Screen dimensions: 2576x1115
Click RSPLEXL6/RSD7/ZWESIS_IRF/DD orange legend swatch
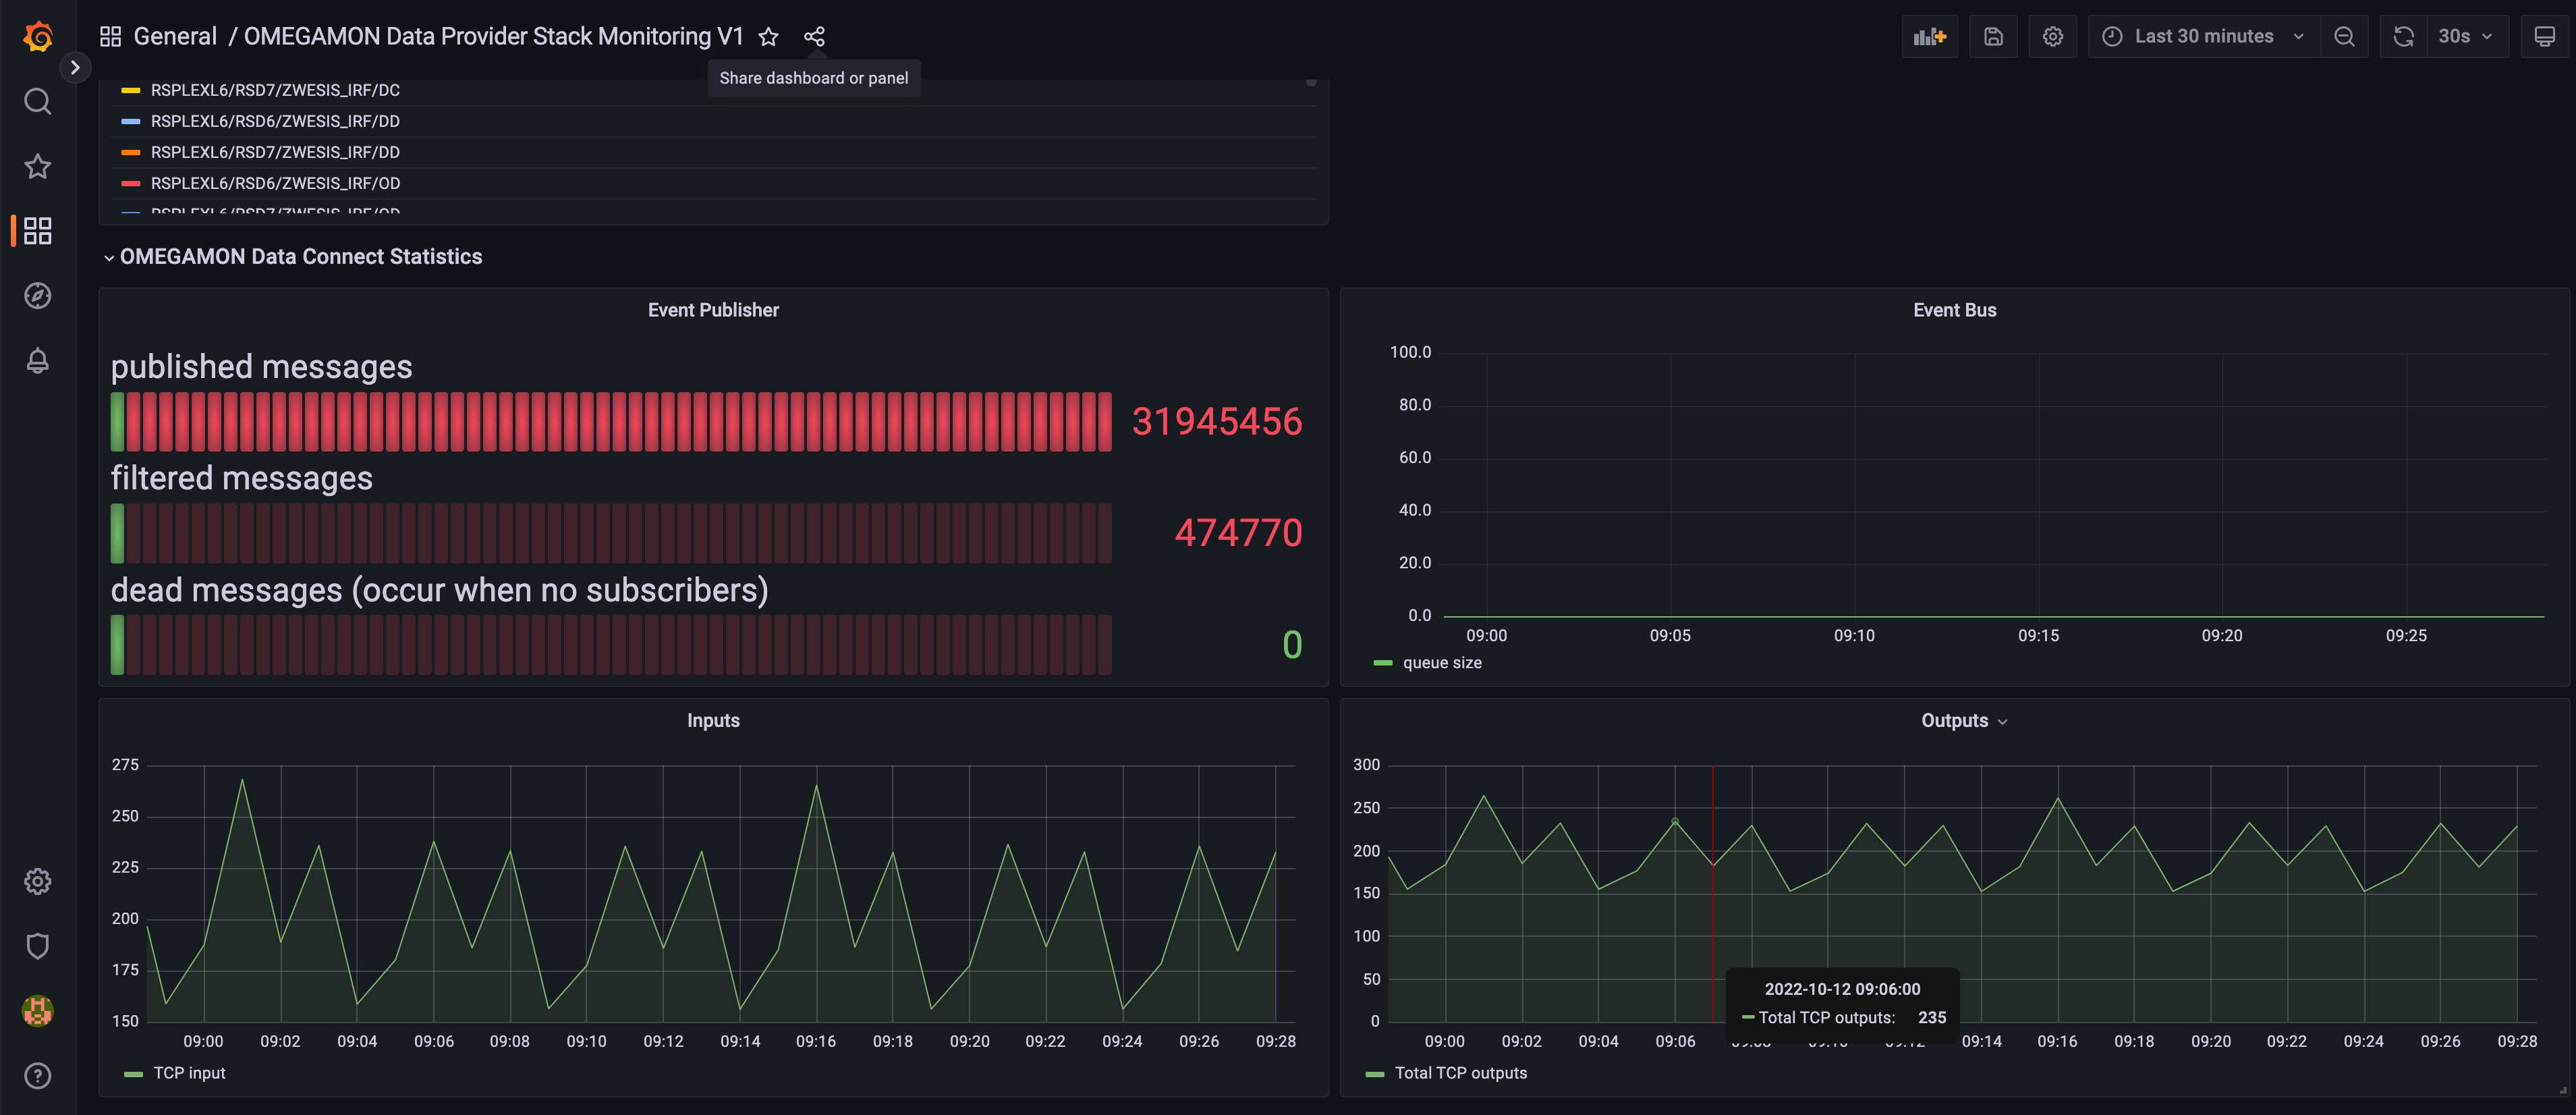click(130, 153)
